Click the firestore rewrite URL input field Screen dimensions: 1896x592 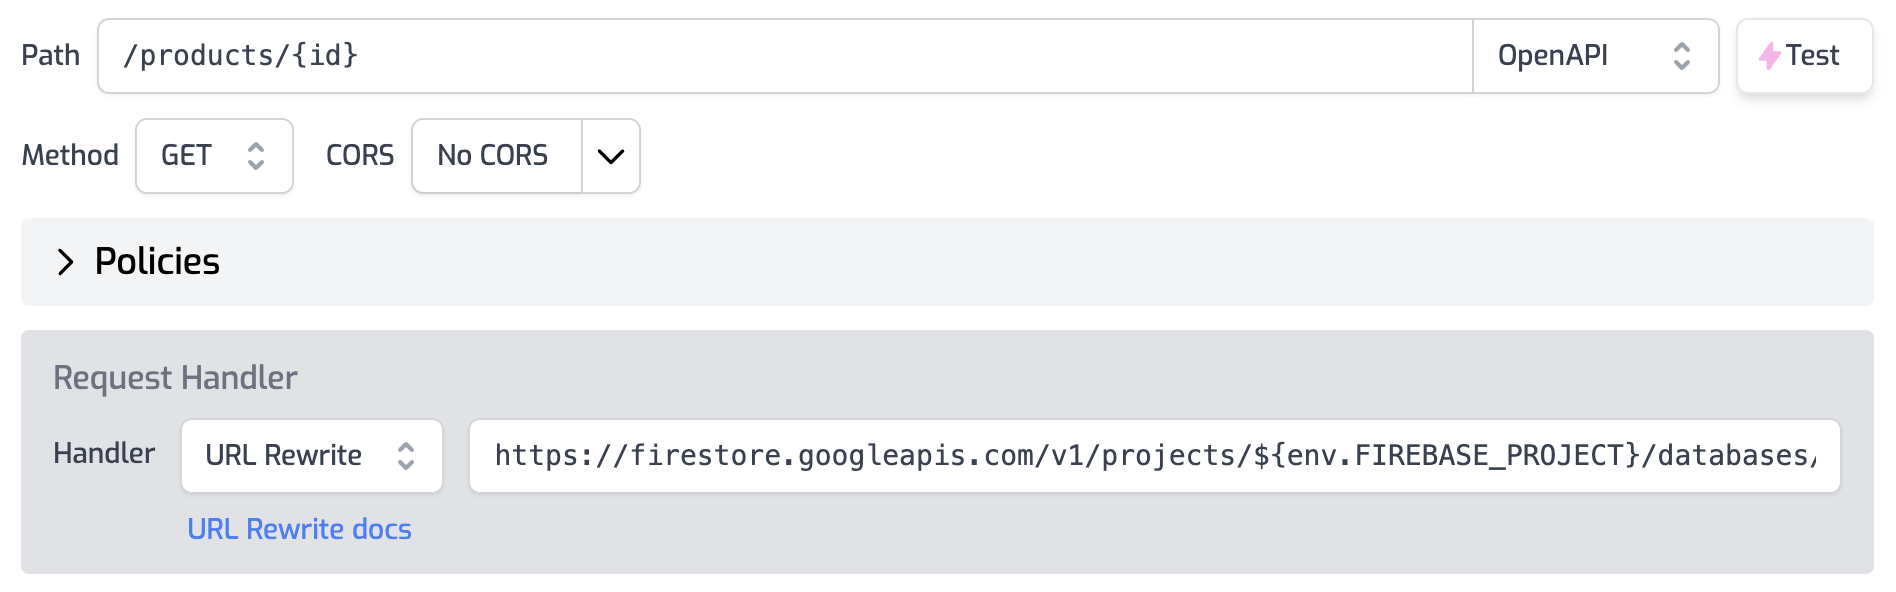coord(1154,456)
